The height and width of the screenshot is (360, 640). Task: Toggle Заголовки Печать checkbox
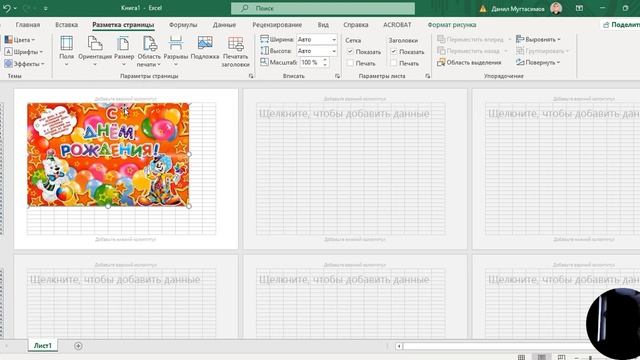click(x=393, y=63)
